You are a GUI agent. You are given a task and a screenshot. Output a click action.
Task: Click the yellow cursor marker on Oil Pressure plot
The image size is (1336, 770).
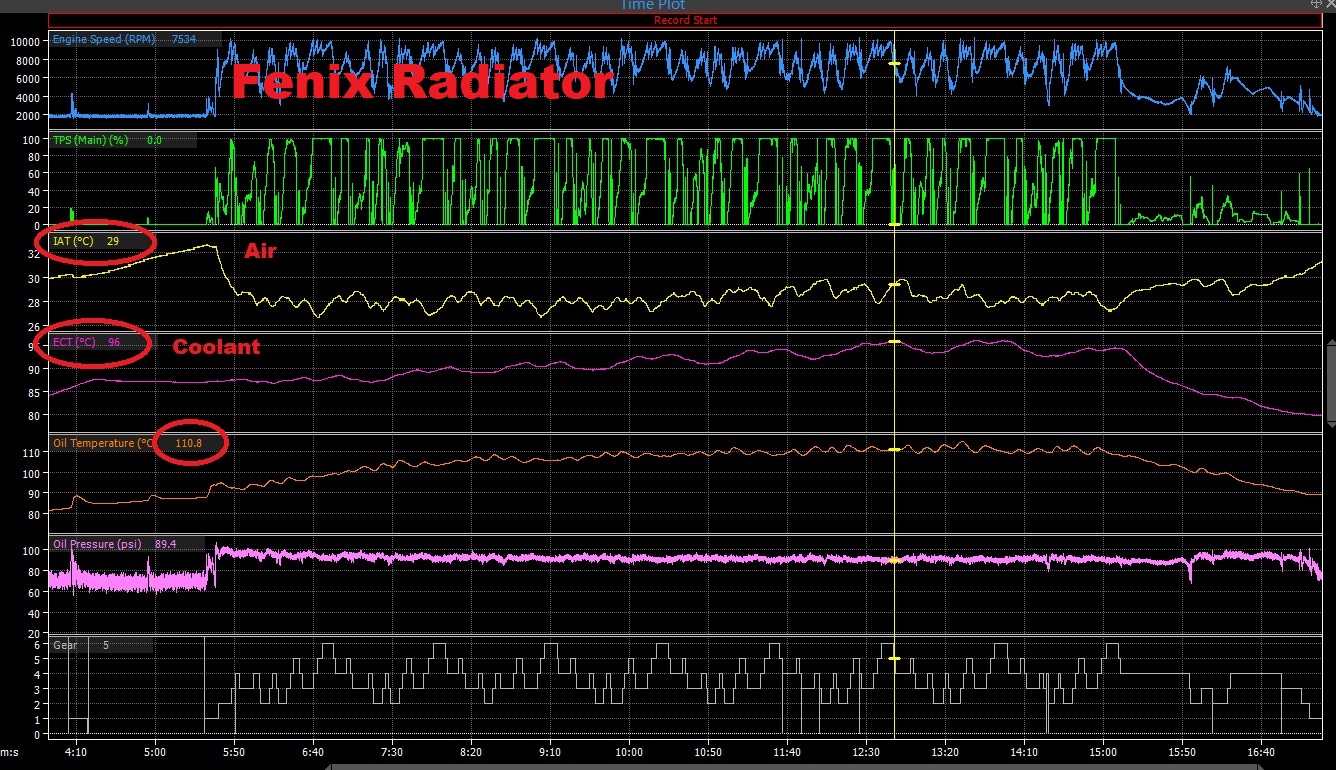[x=894, y=561]
